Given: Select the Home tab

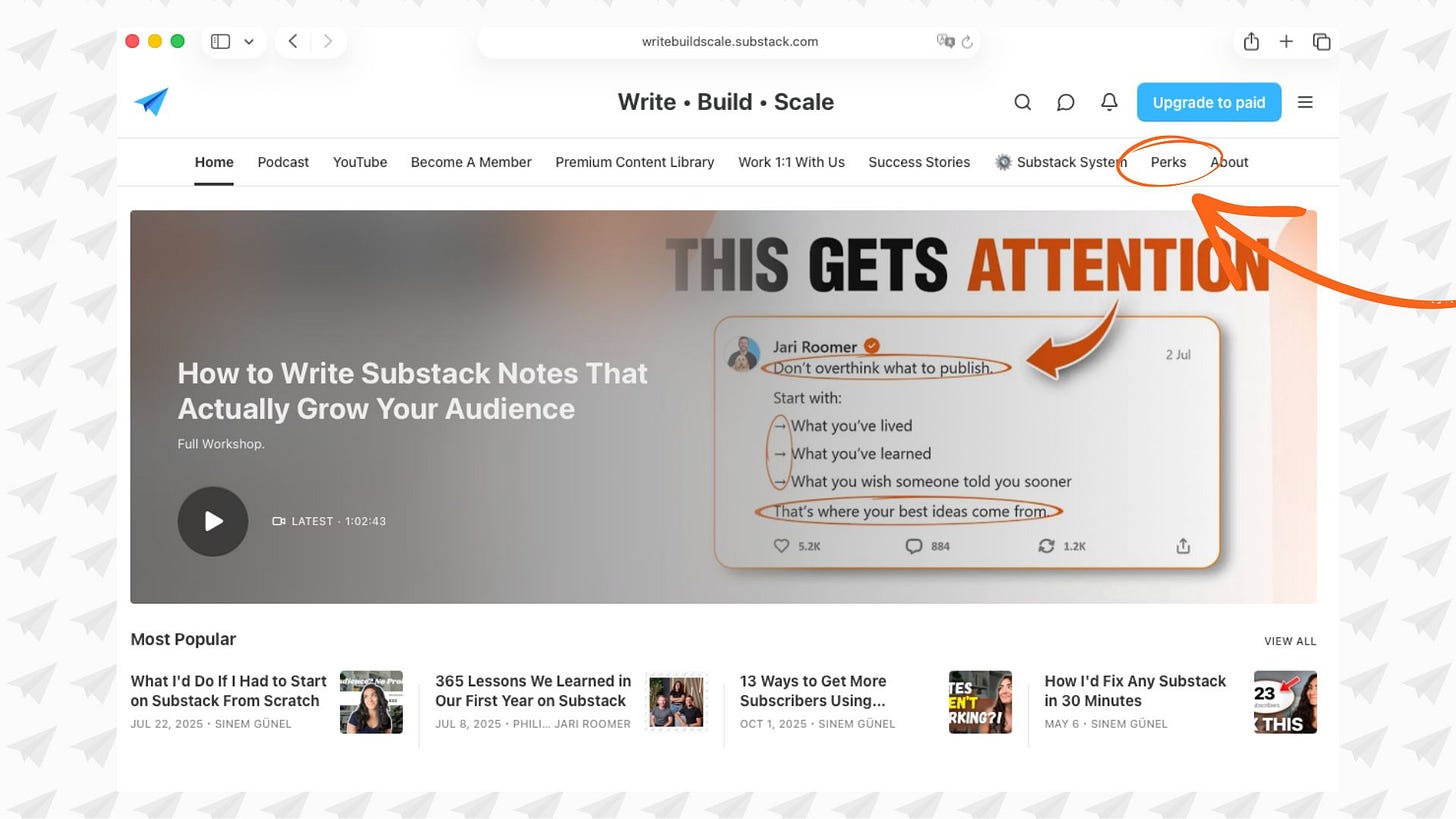Looking at the screenshot, I should point(214,162).
